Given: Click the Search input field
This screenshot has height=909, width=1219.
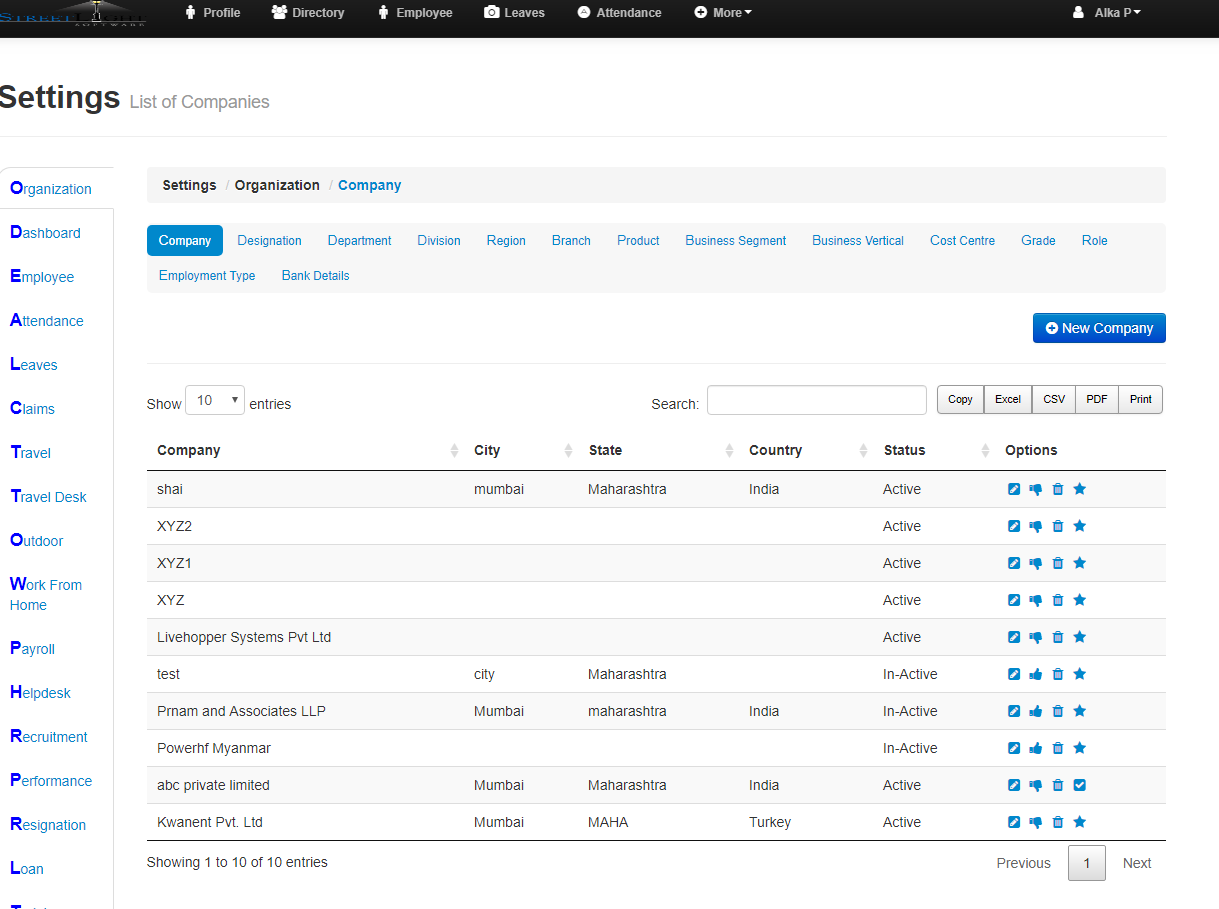Looking at the screenshot, I should [x=816, y=400].
